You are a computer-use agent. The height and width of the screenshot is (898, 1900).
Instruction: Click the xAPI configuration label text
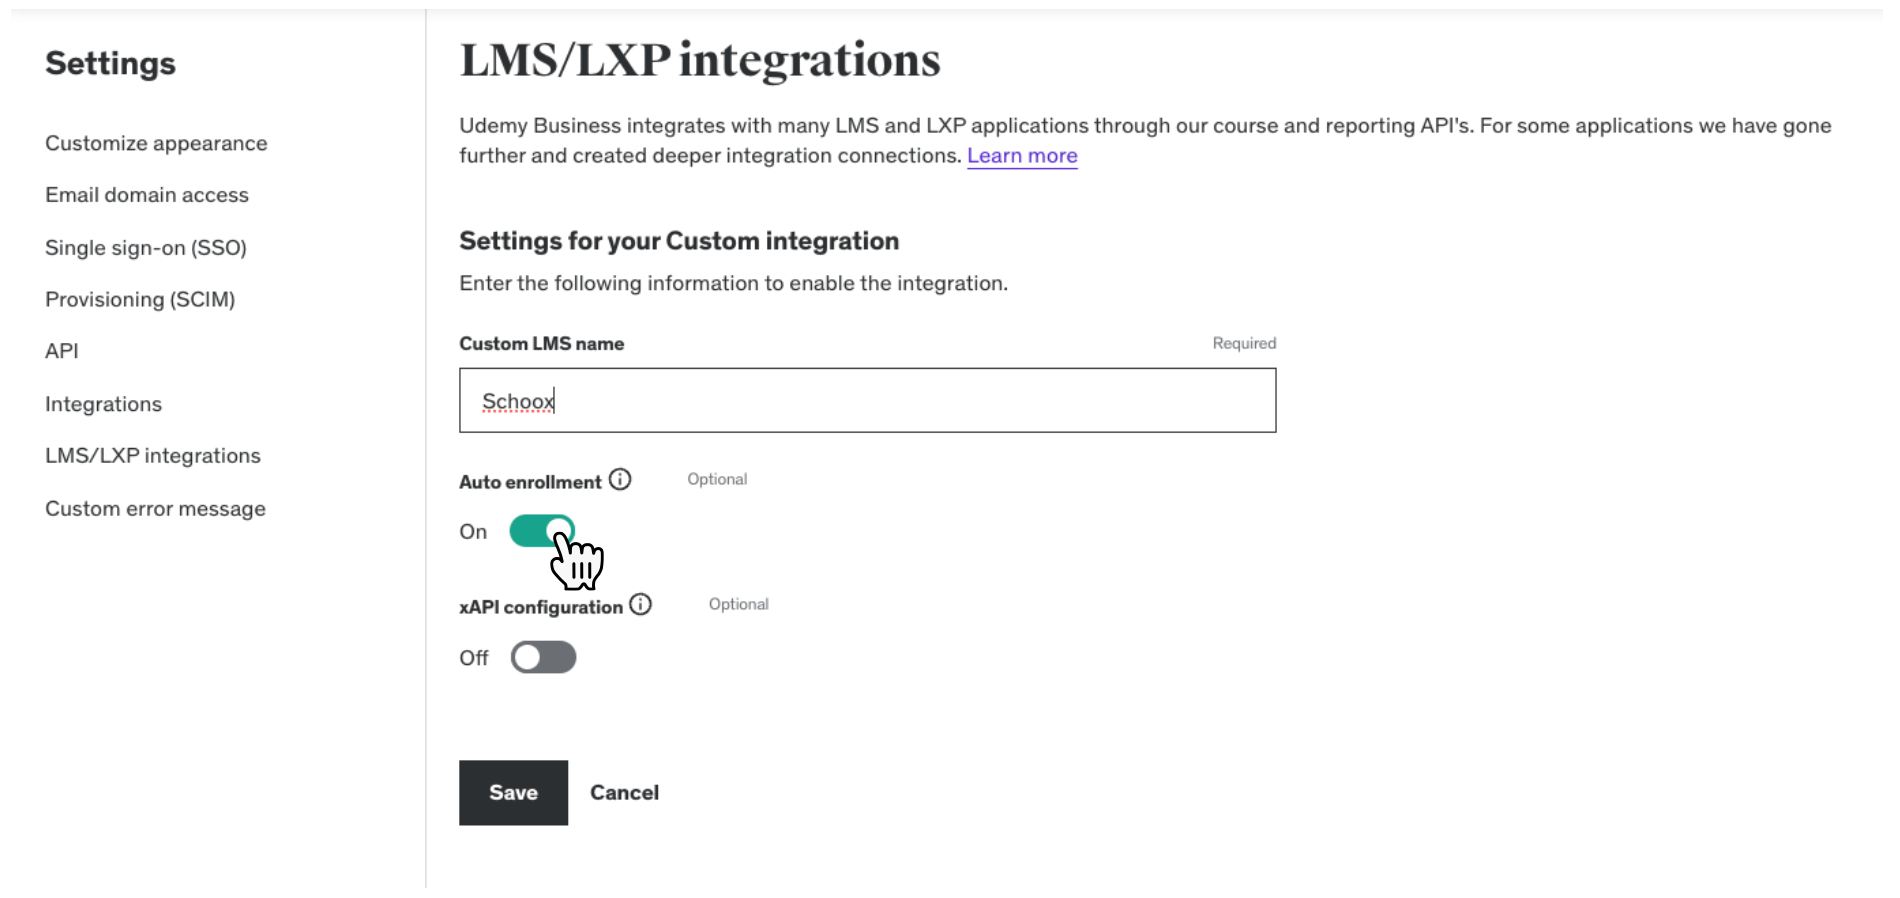click(541, 607)
